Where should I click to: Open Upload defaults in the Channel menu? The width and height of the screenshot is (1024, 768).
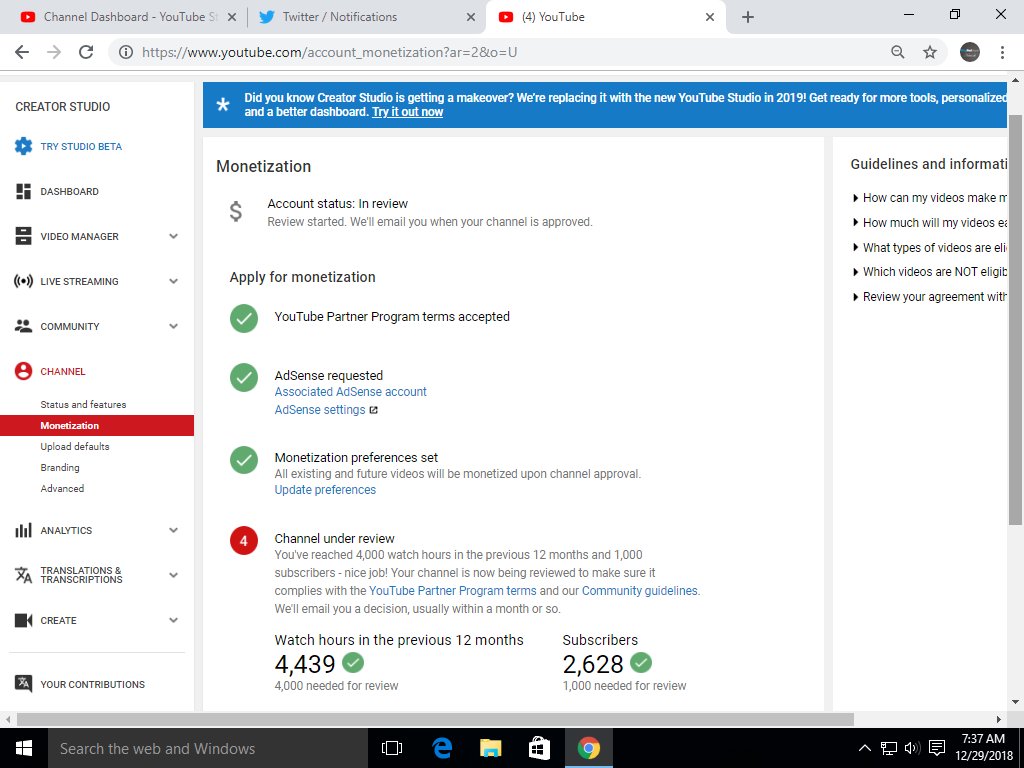coord(75,447)
